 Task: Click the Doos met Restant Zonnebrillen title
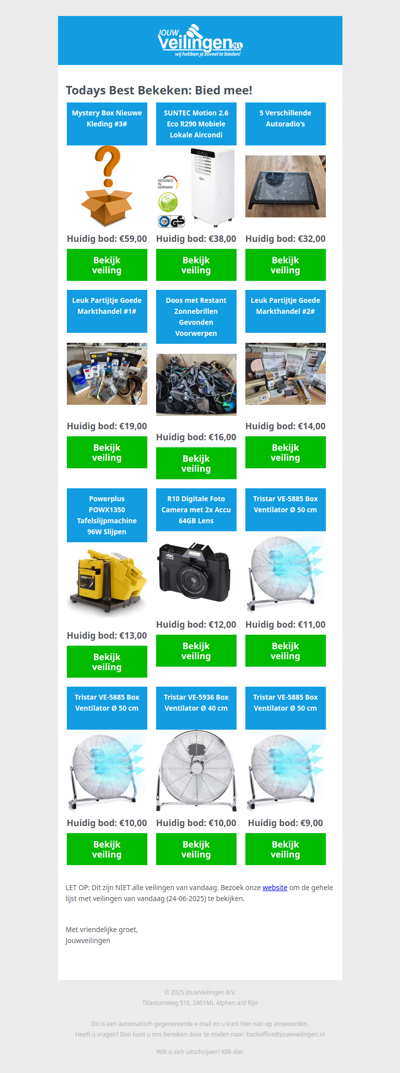coord(196,316)
